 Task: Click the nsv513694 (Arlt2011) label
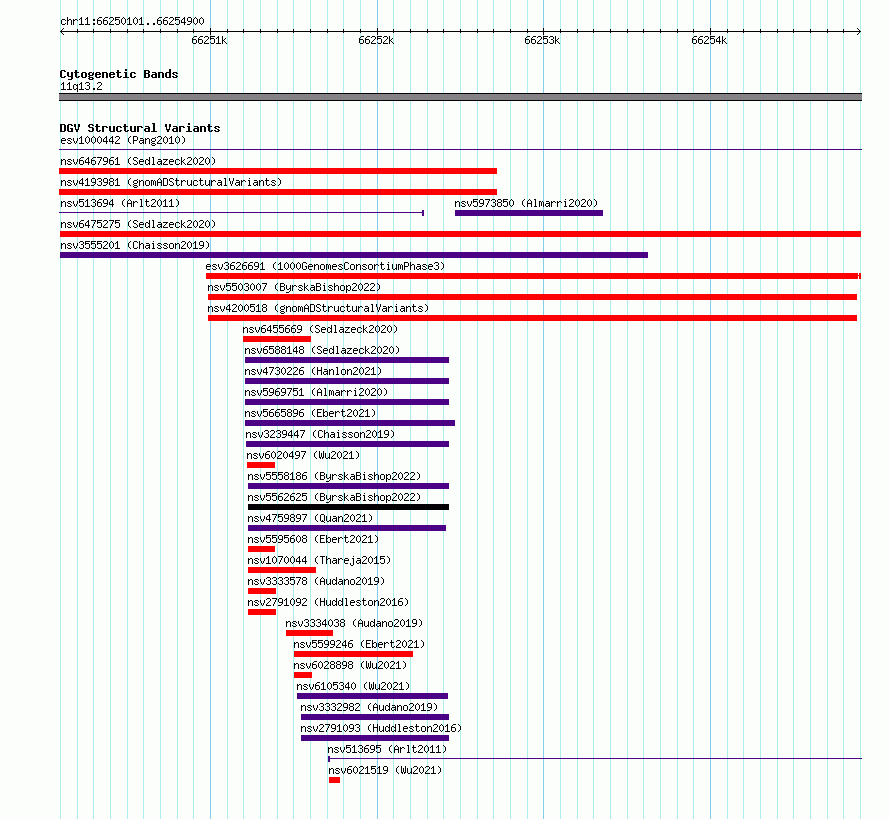[x=120, y=203]
